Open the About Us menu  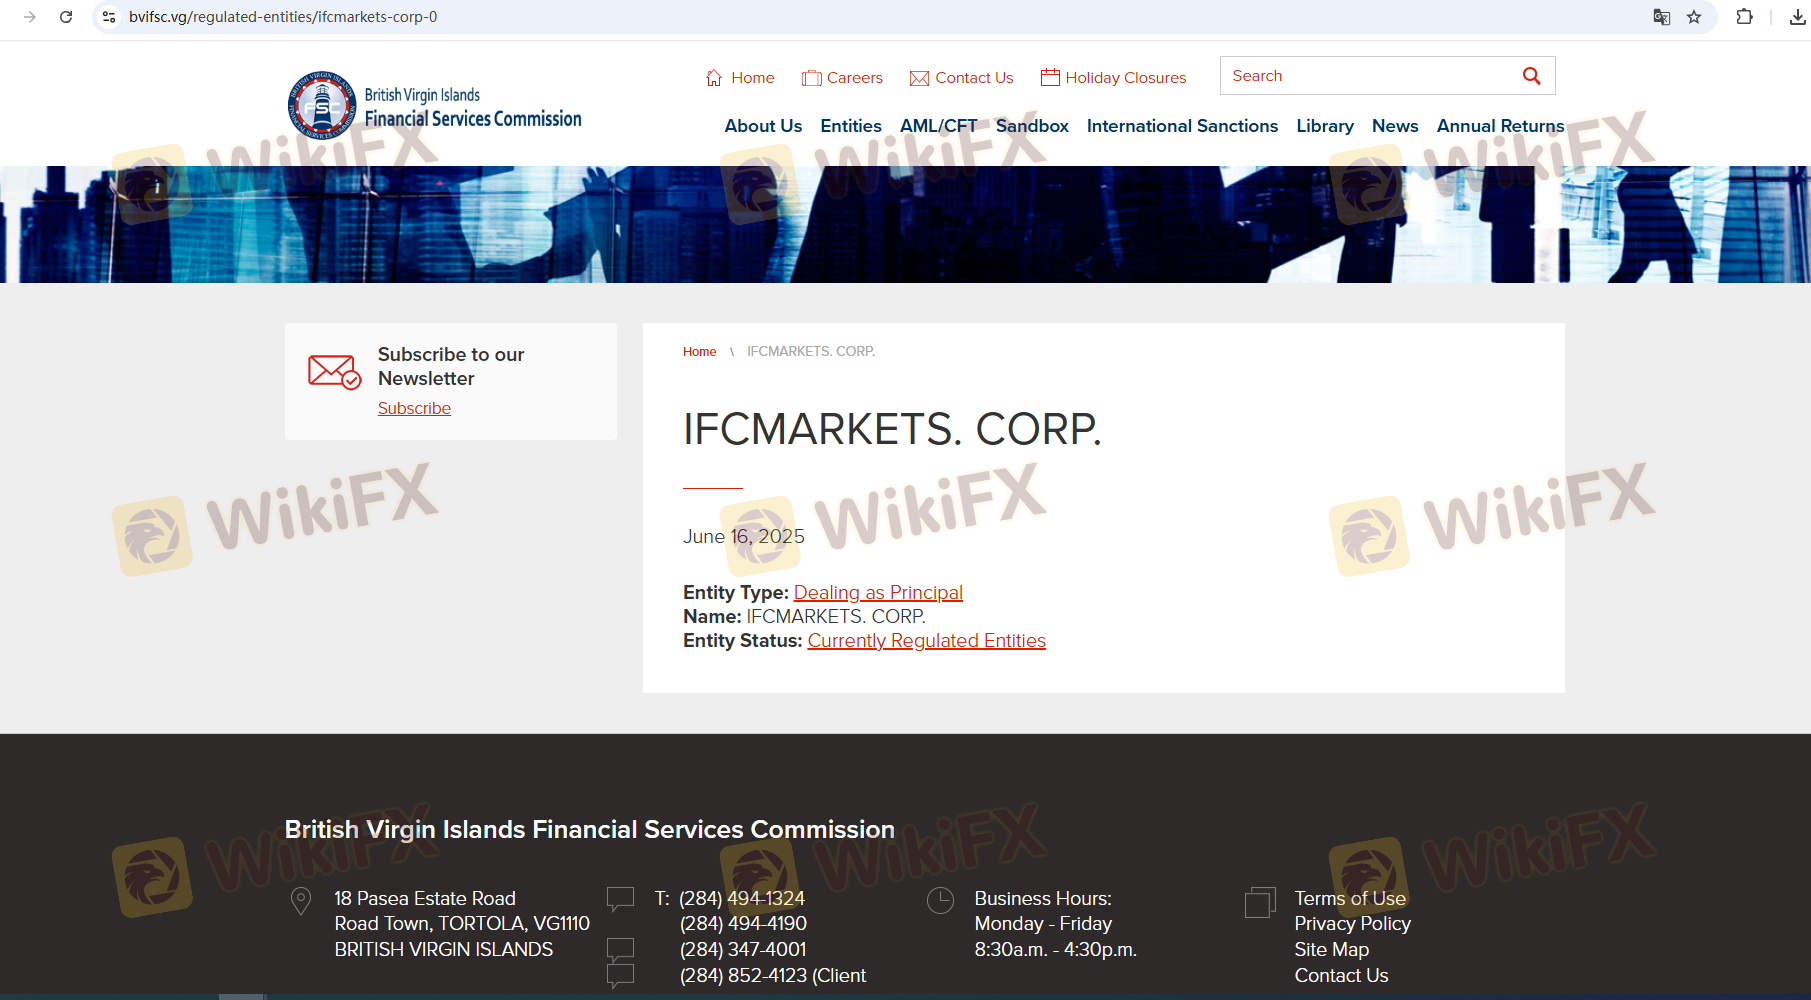click(x=763, y=126)
